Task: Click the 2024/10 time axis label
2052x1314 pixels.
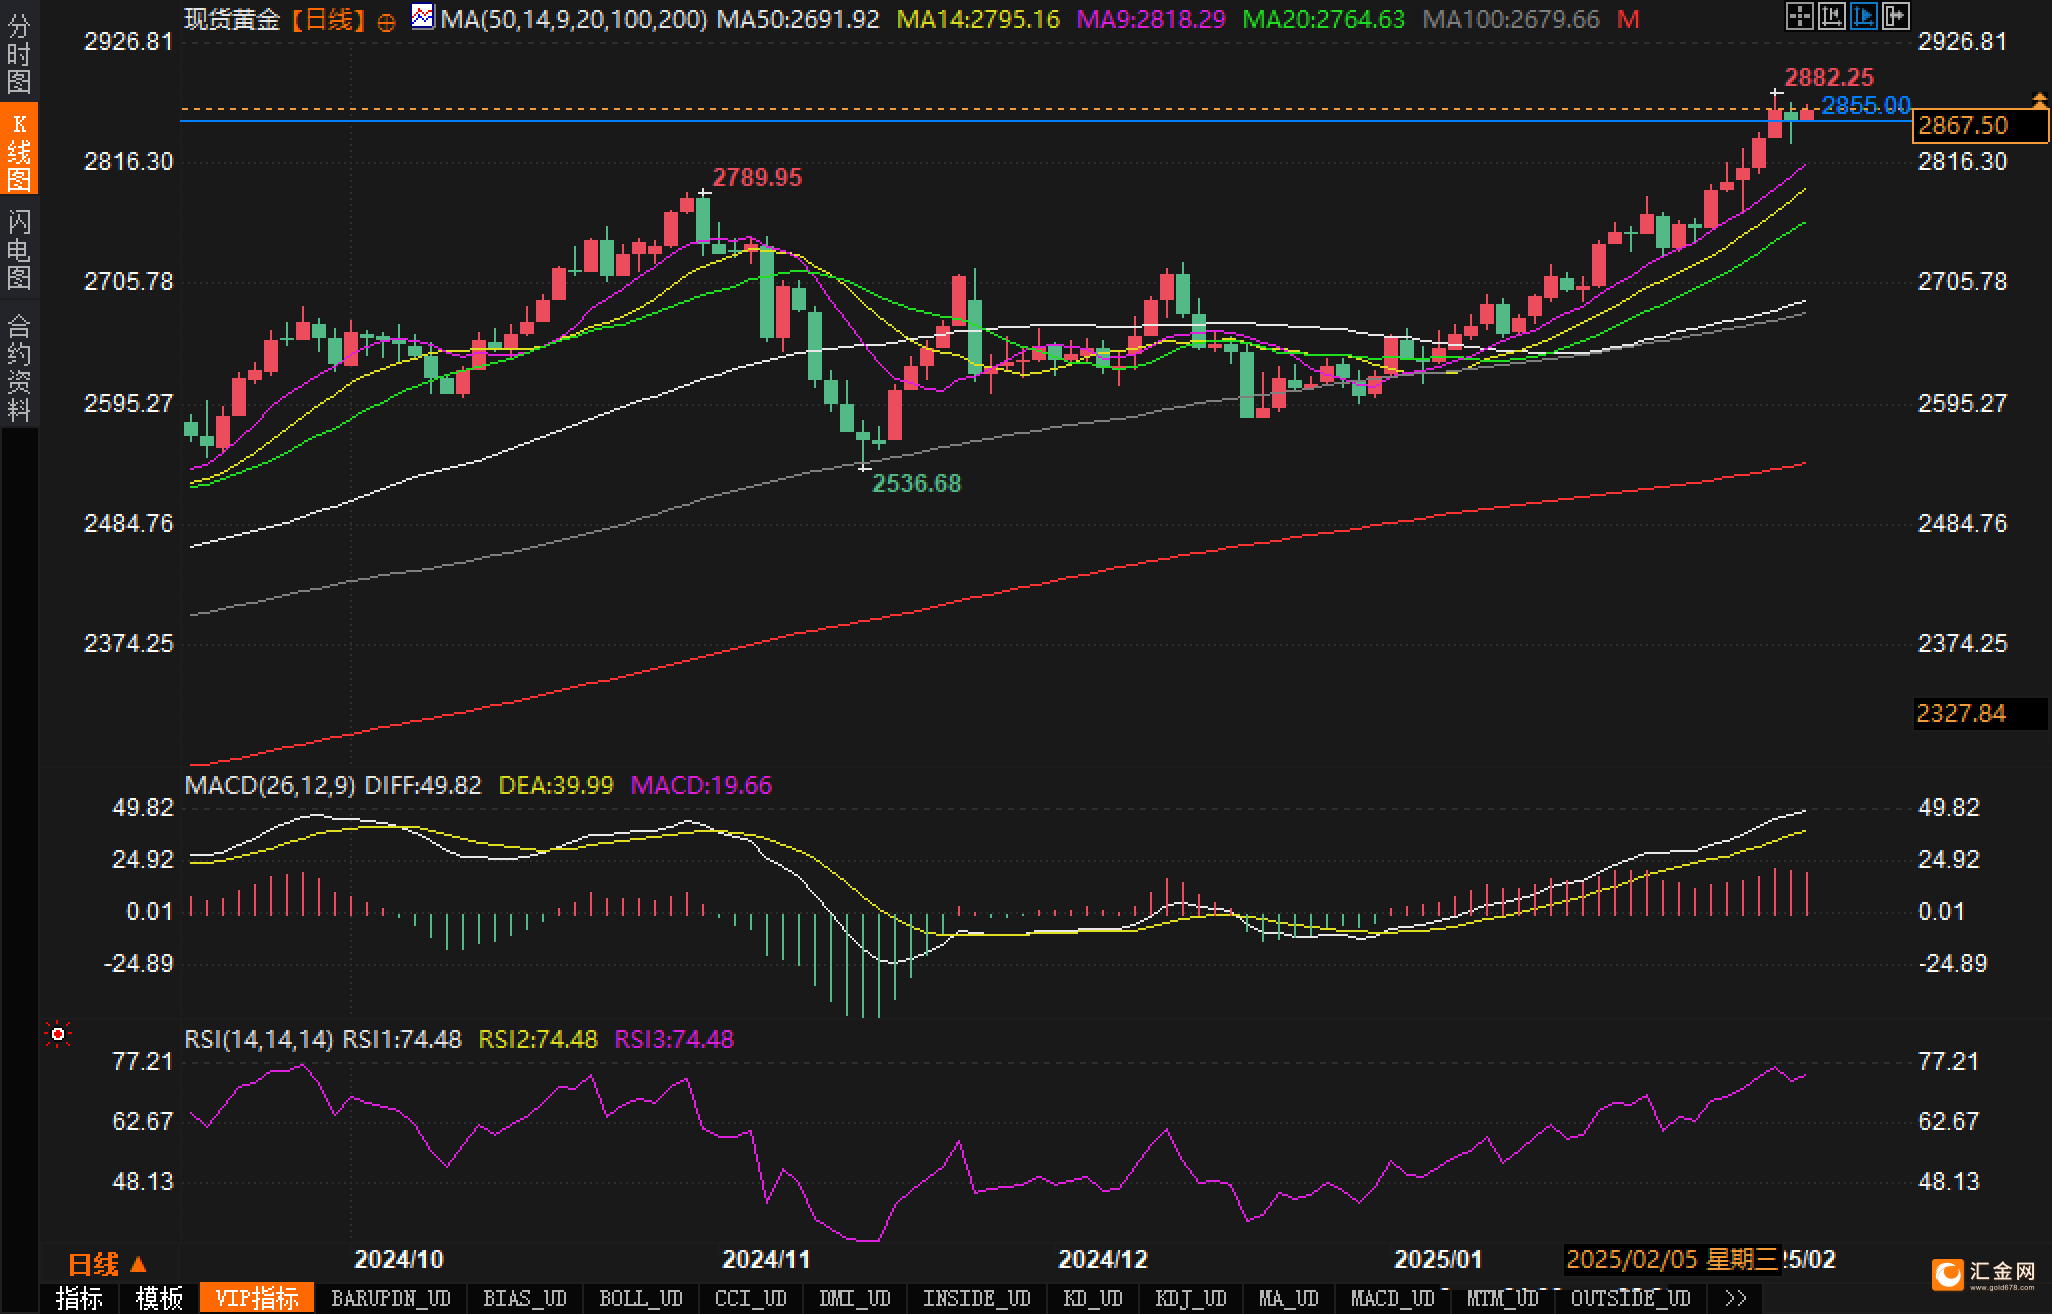Action: [x=399, y=1259]
